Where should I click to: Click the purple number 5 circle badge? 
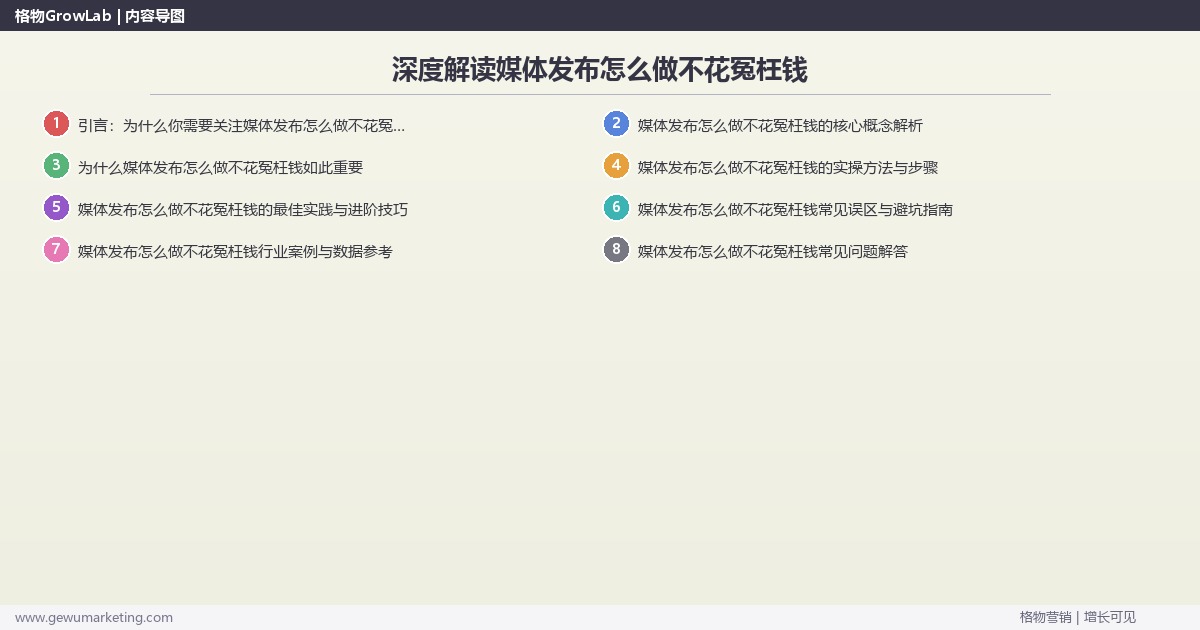coord(56,208)
